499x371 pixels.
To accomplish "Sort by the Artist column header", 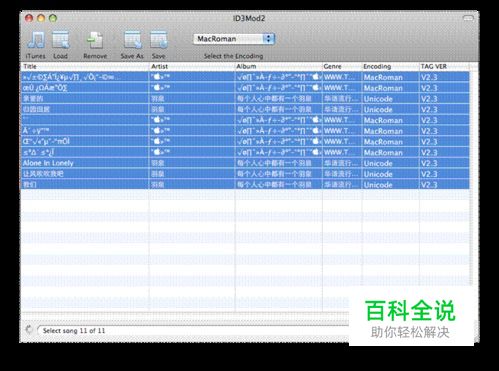I will [193, 66].
